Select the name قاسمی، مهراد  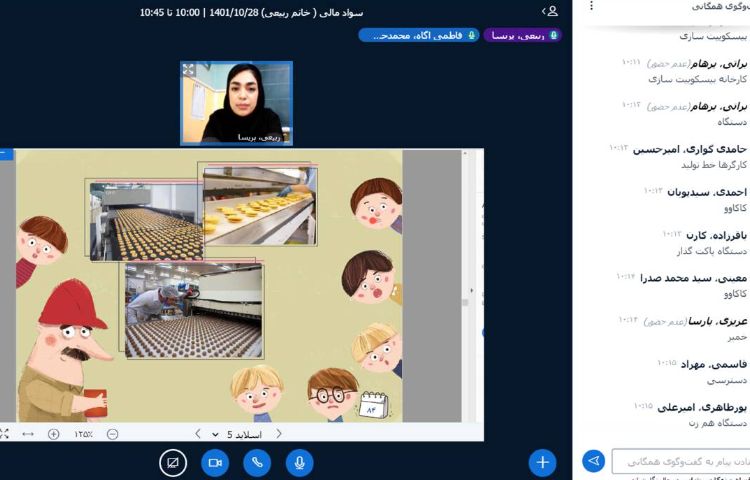tap(714, 364)
